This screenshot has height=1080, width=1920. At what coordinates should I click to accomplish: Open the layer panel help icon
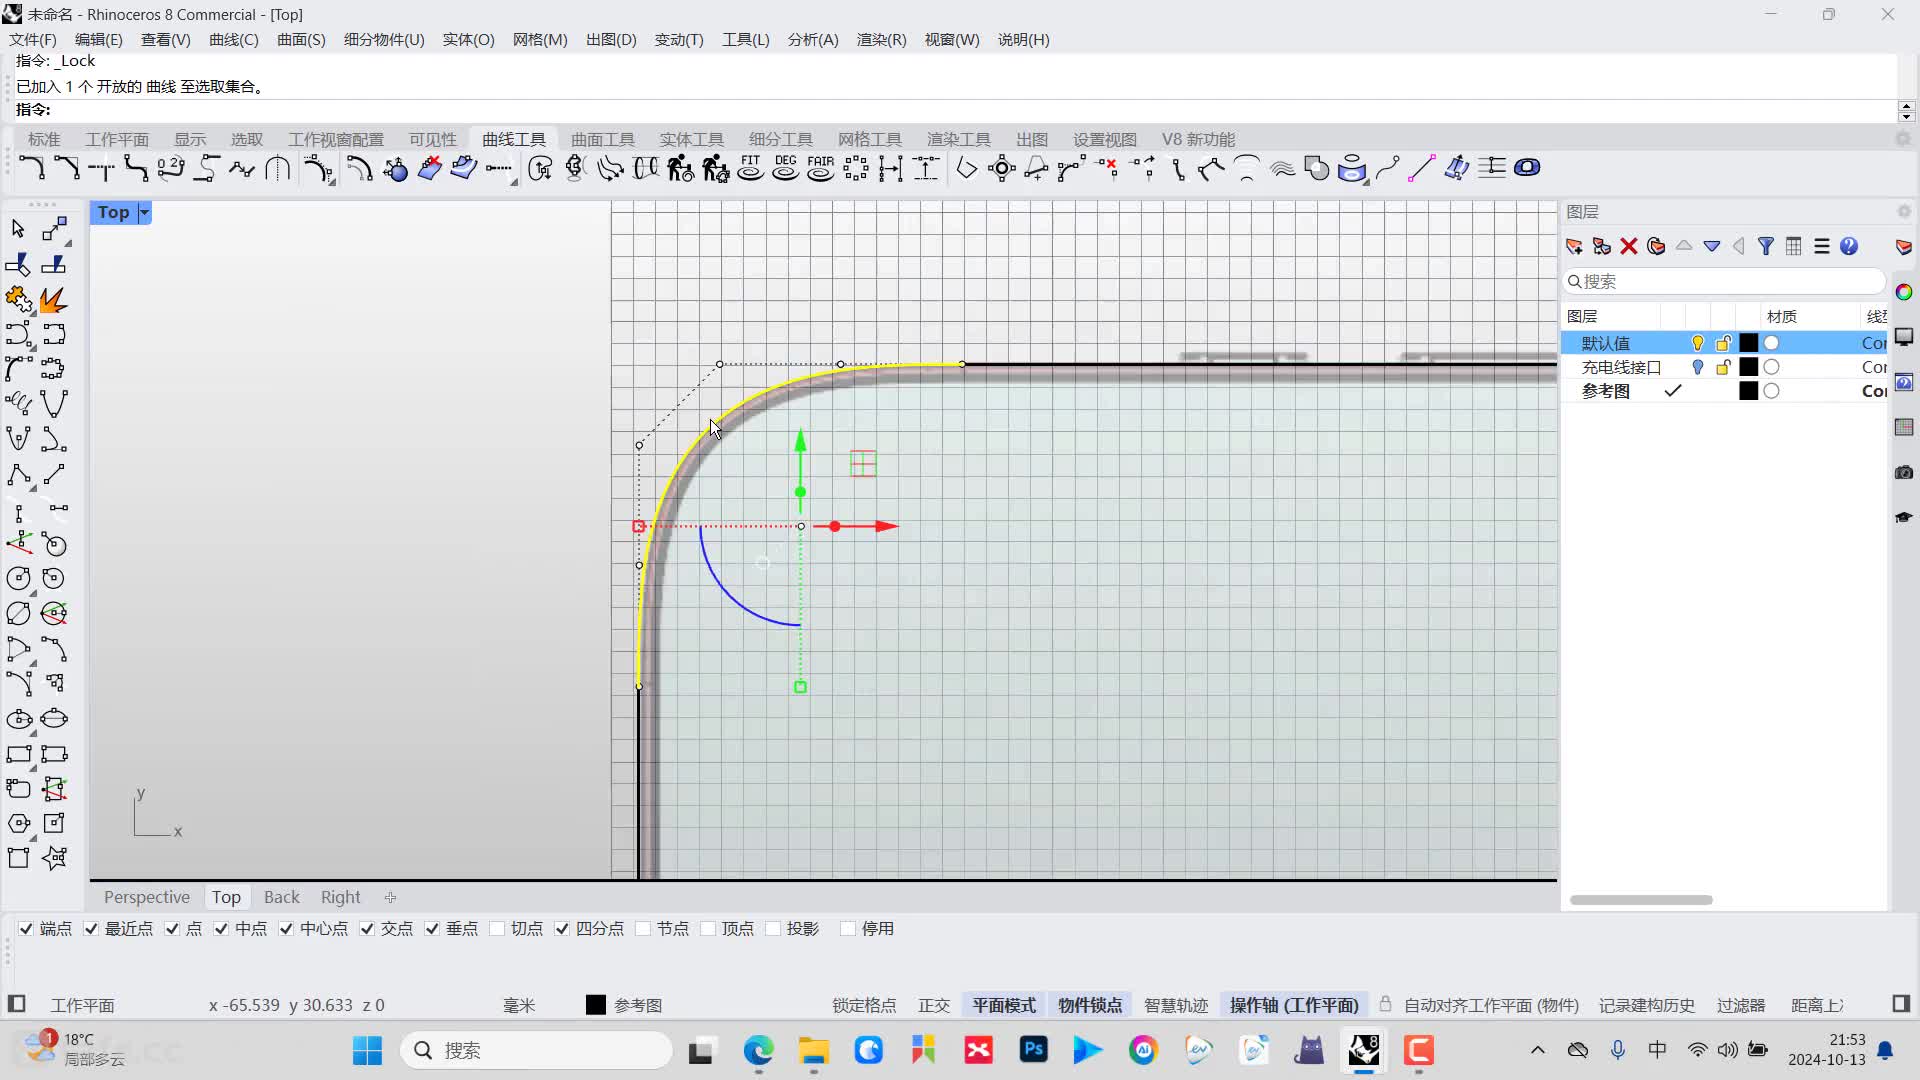click(1849, 246)
